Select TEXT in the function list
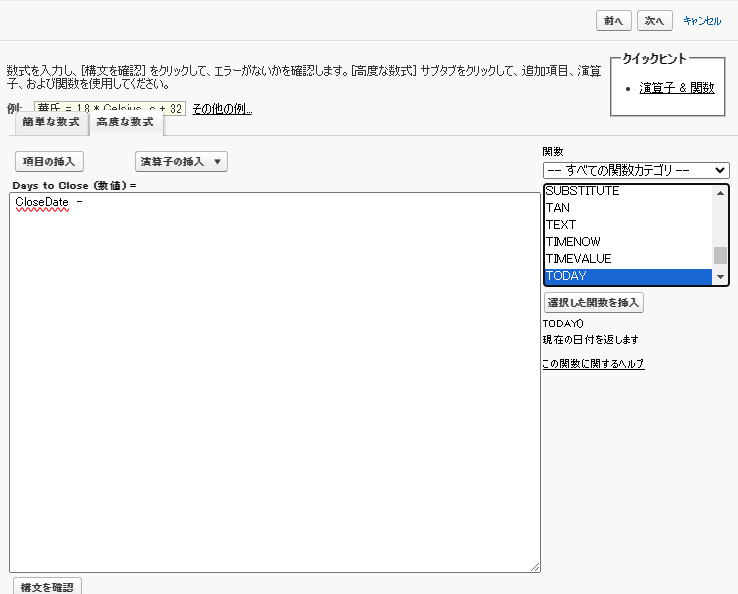The height and width of the screenshot is (594, 738). point(628,225)
